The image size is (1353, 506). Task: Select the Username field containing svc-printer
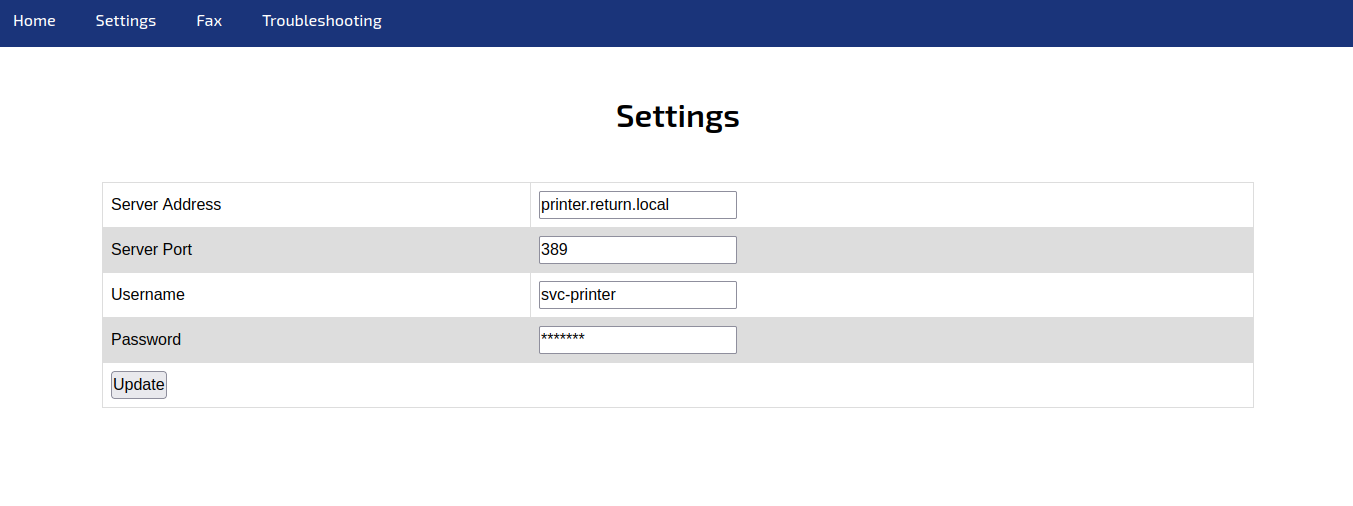[638, 295]
